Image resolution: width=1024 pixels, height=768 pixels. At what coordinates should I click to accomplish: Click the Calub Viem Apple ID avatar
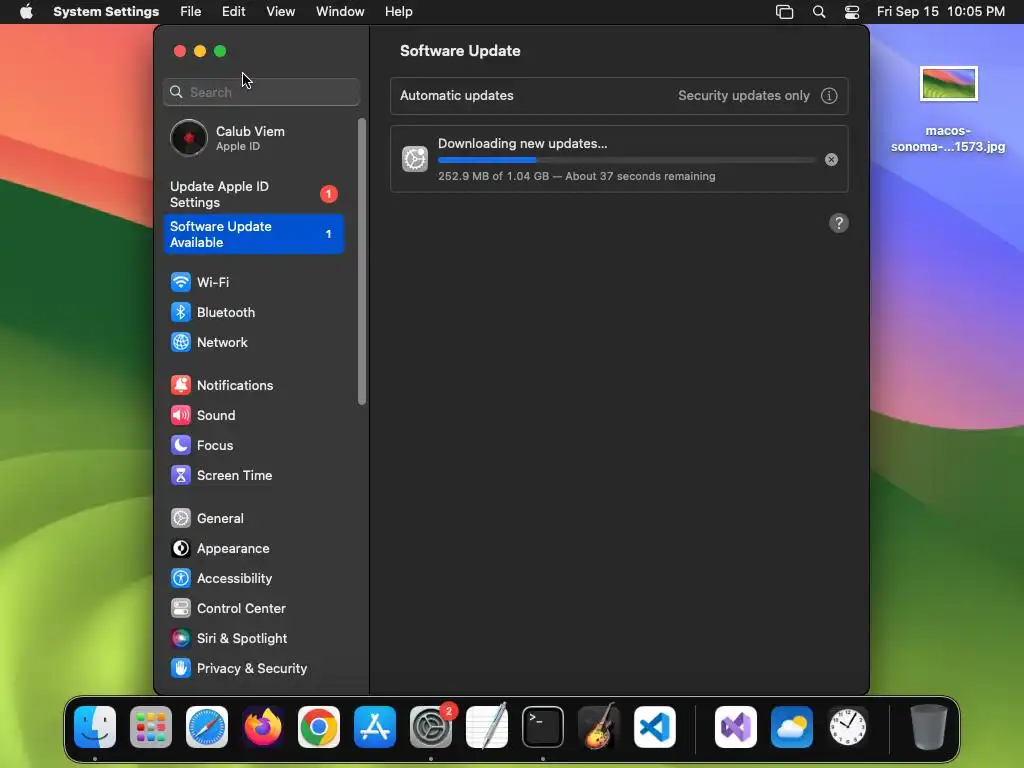189,138
